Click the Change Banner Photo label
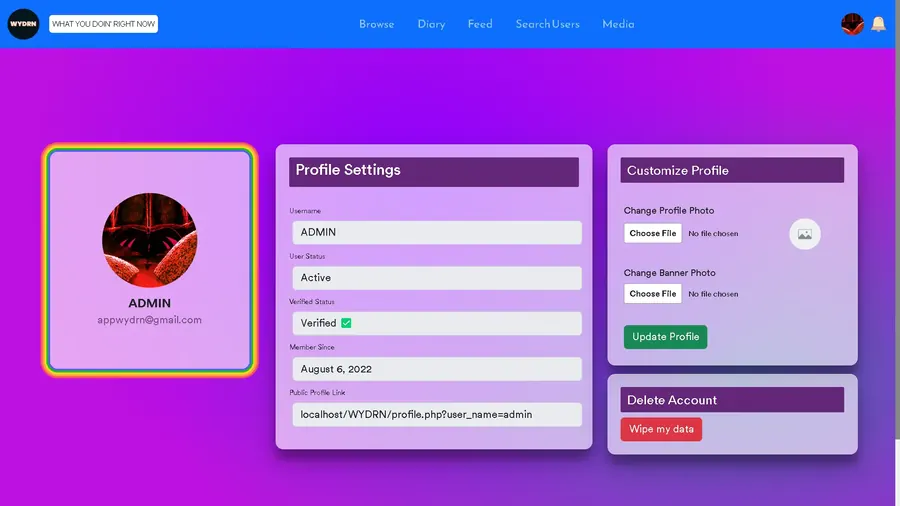900x506 pixels. (x=669, y=273)
